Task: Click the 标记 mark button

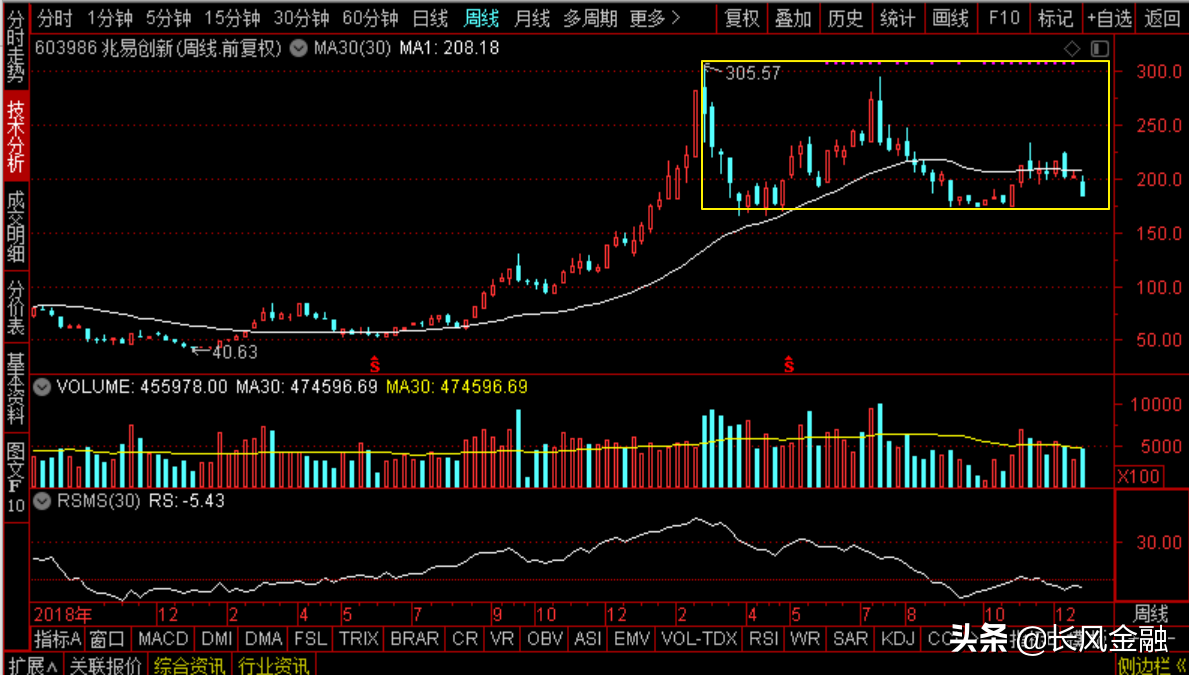Action: click(x=1056, y=17)
